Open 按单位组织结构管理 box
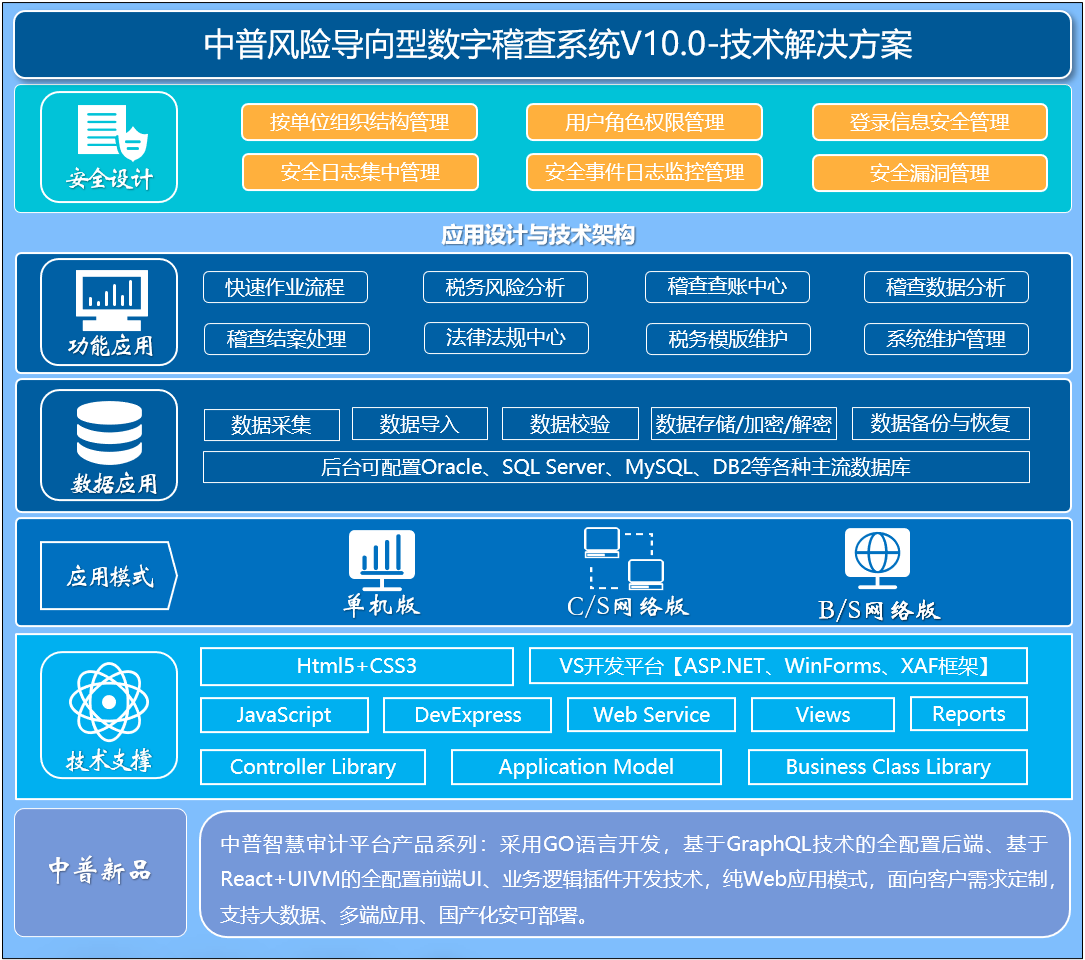 [359, 123]
